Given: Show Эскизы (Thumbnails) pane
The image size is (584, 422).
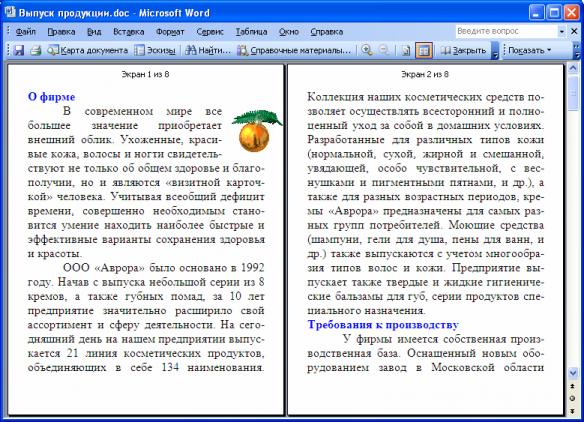Looking at the screenshot, I should (x=155, y=50).
